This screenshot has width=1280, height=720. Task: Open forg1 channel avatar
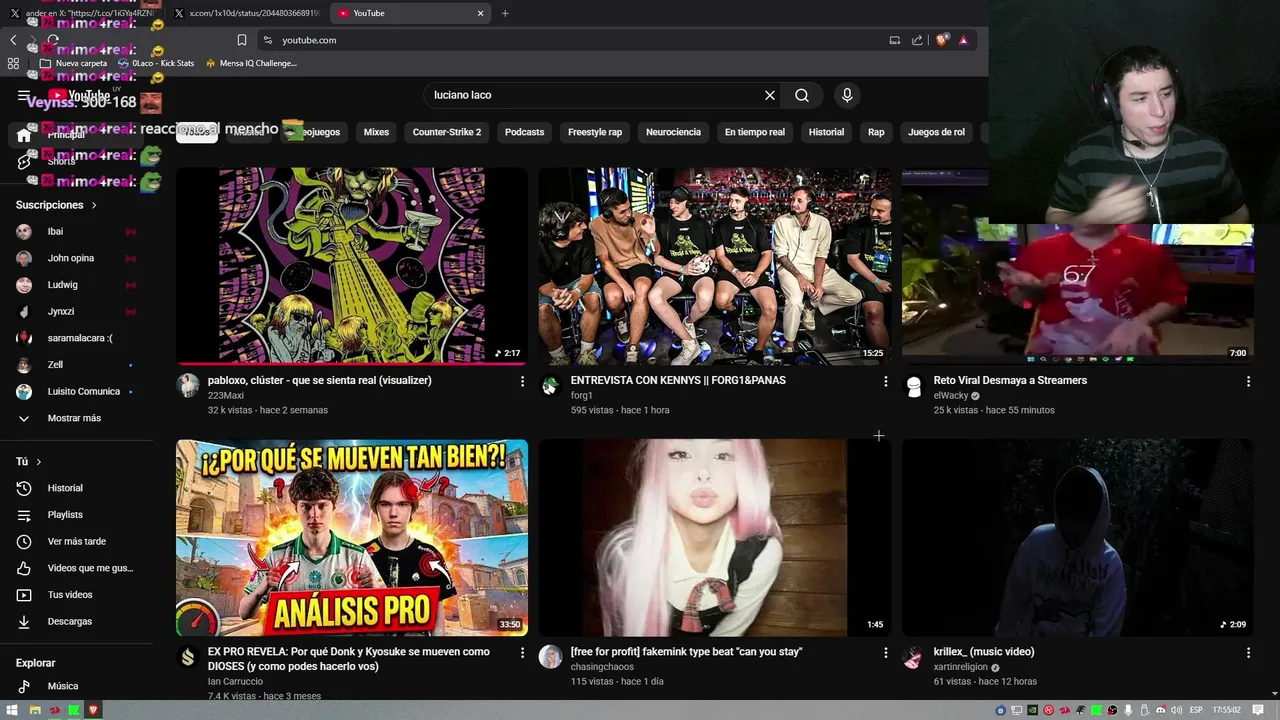tap(550, 386)
